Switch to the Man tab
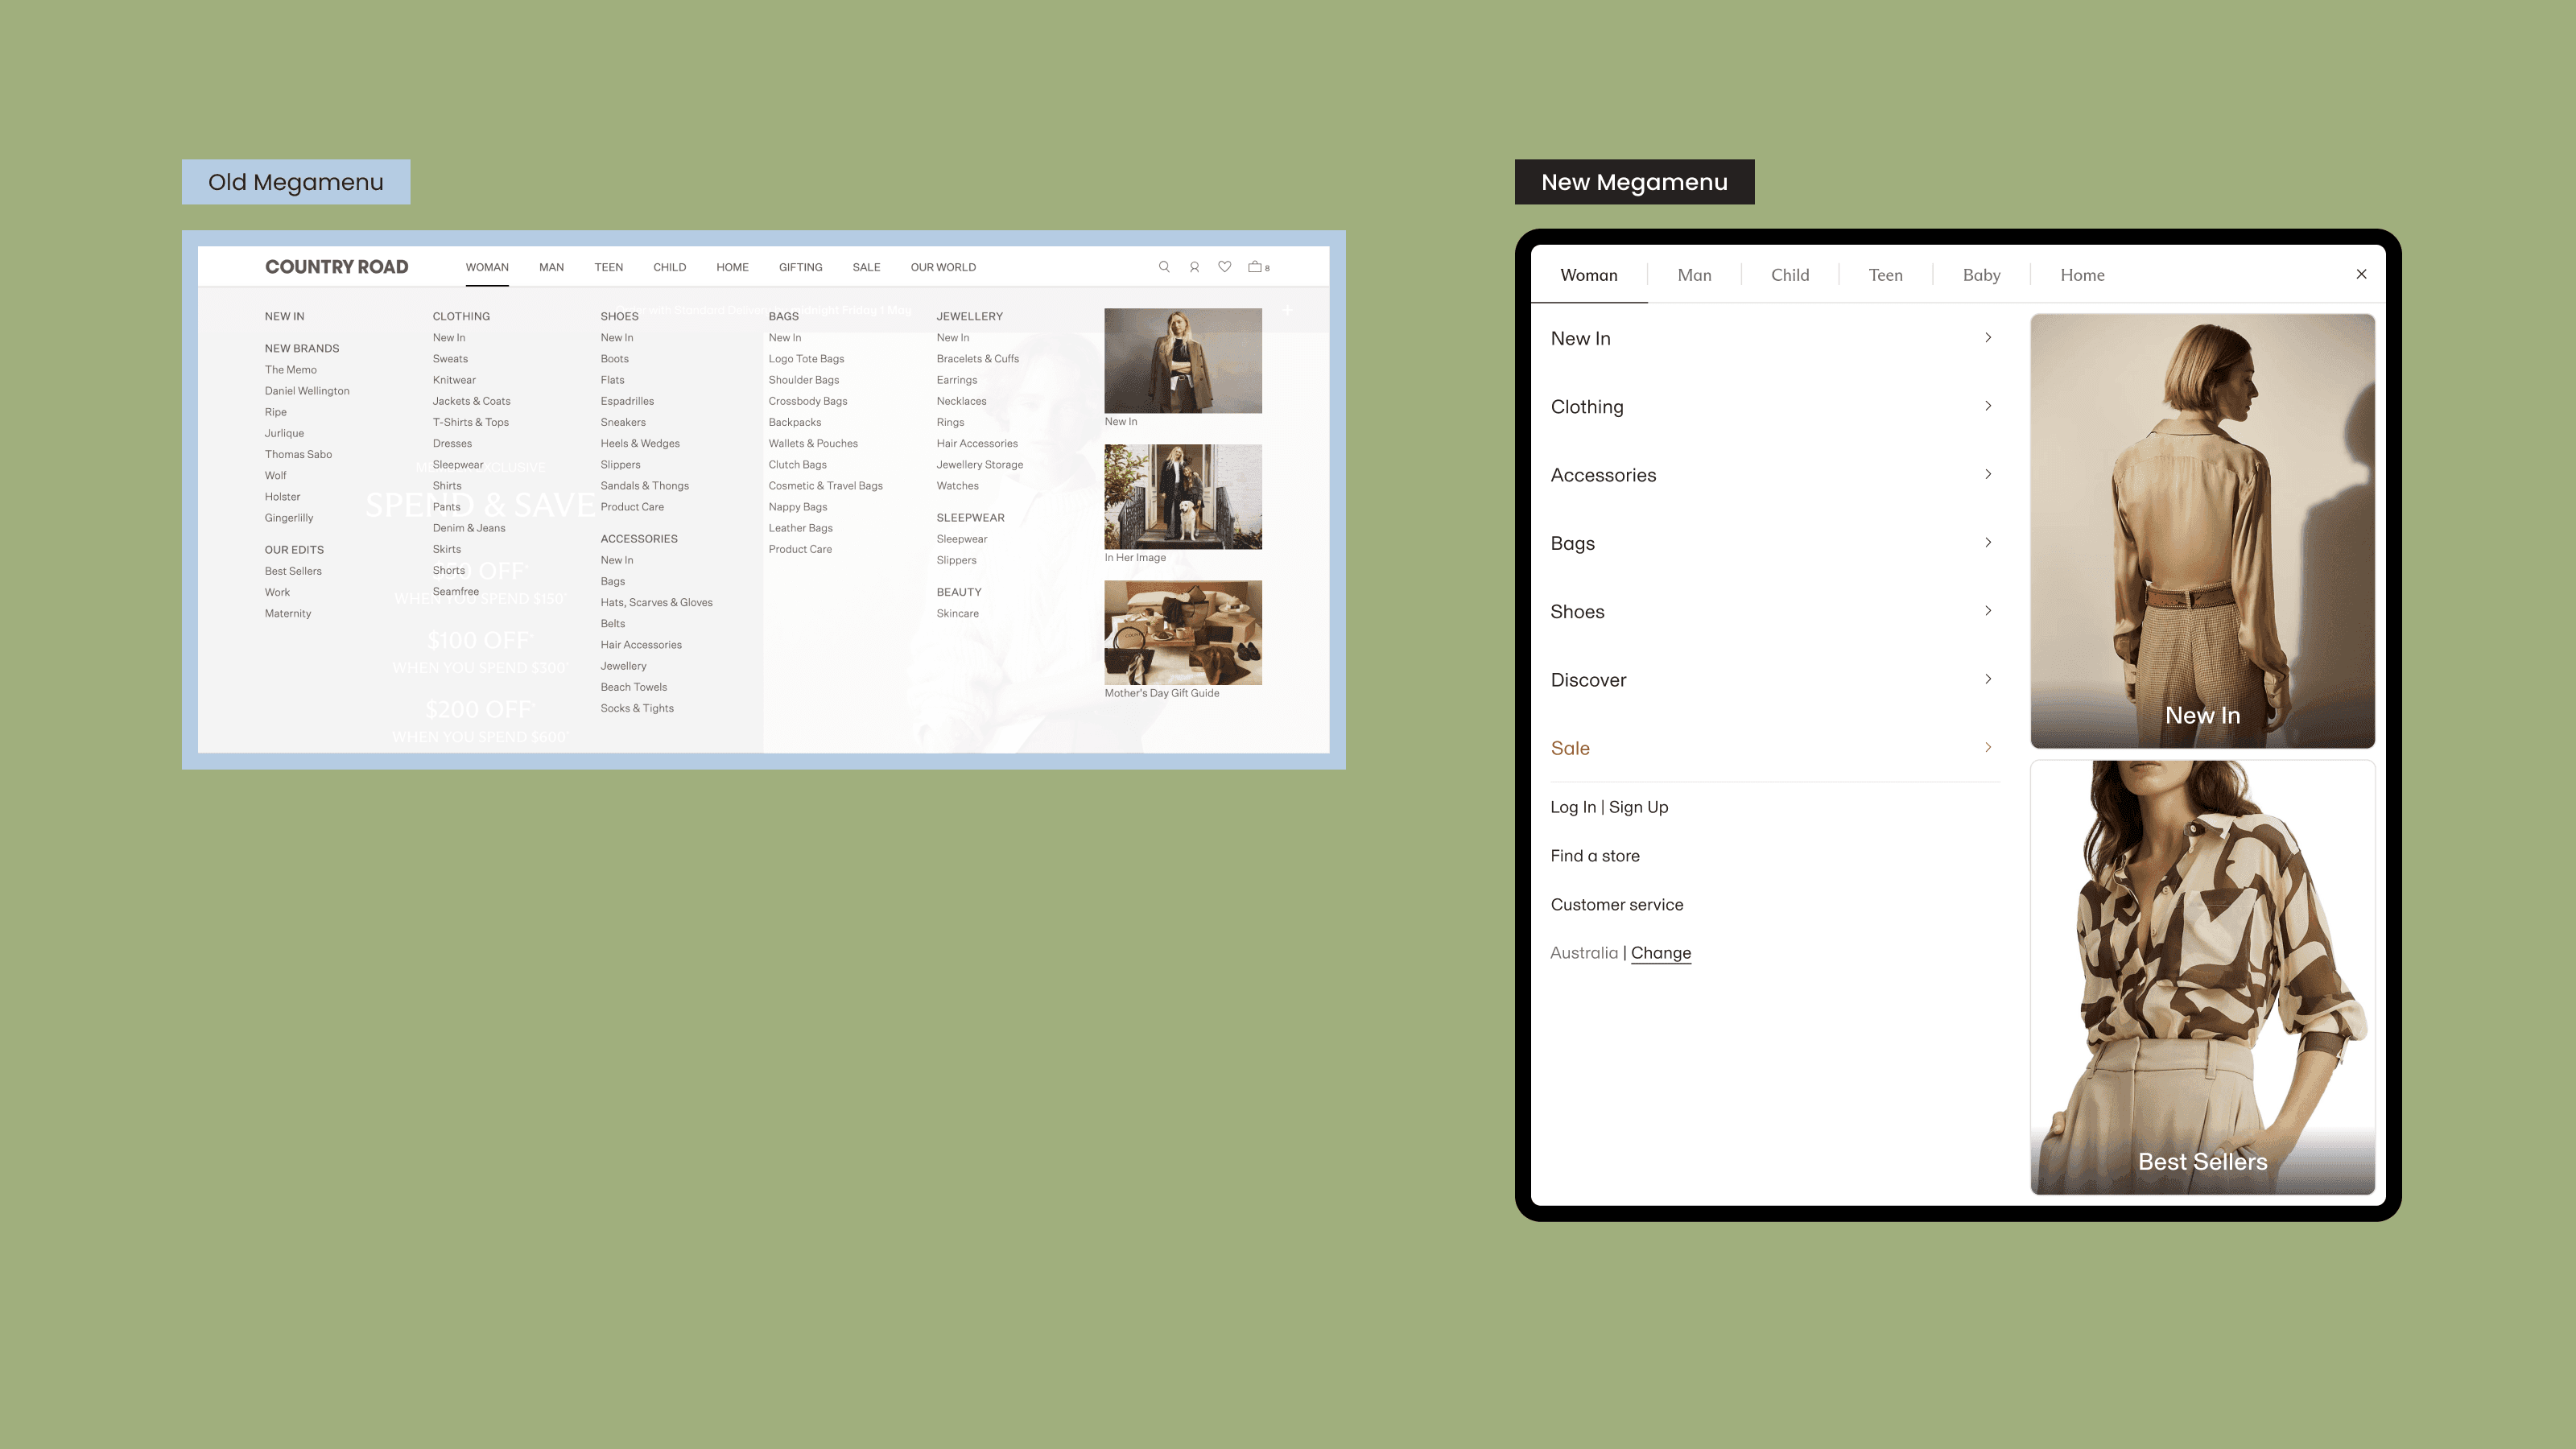The height and width of the screenshot is (1449, 2576). [1694, 275]
